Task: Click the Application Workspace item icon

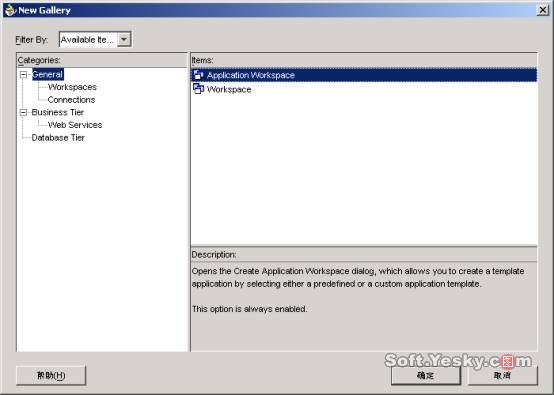Action: 198,75
